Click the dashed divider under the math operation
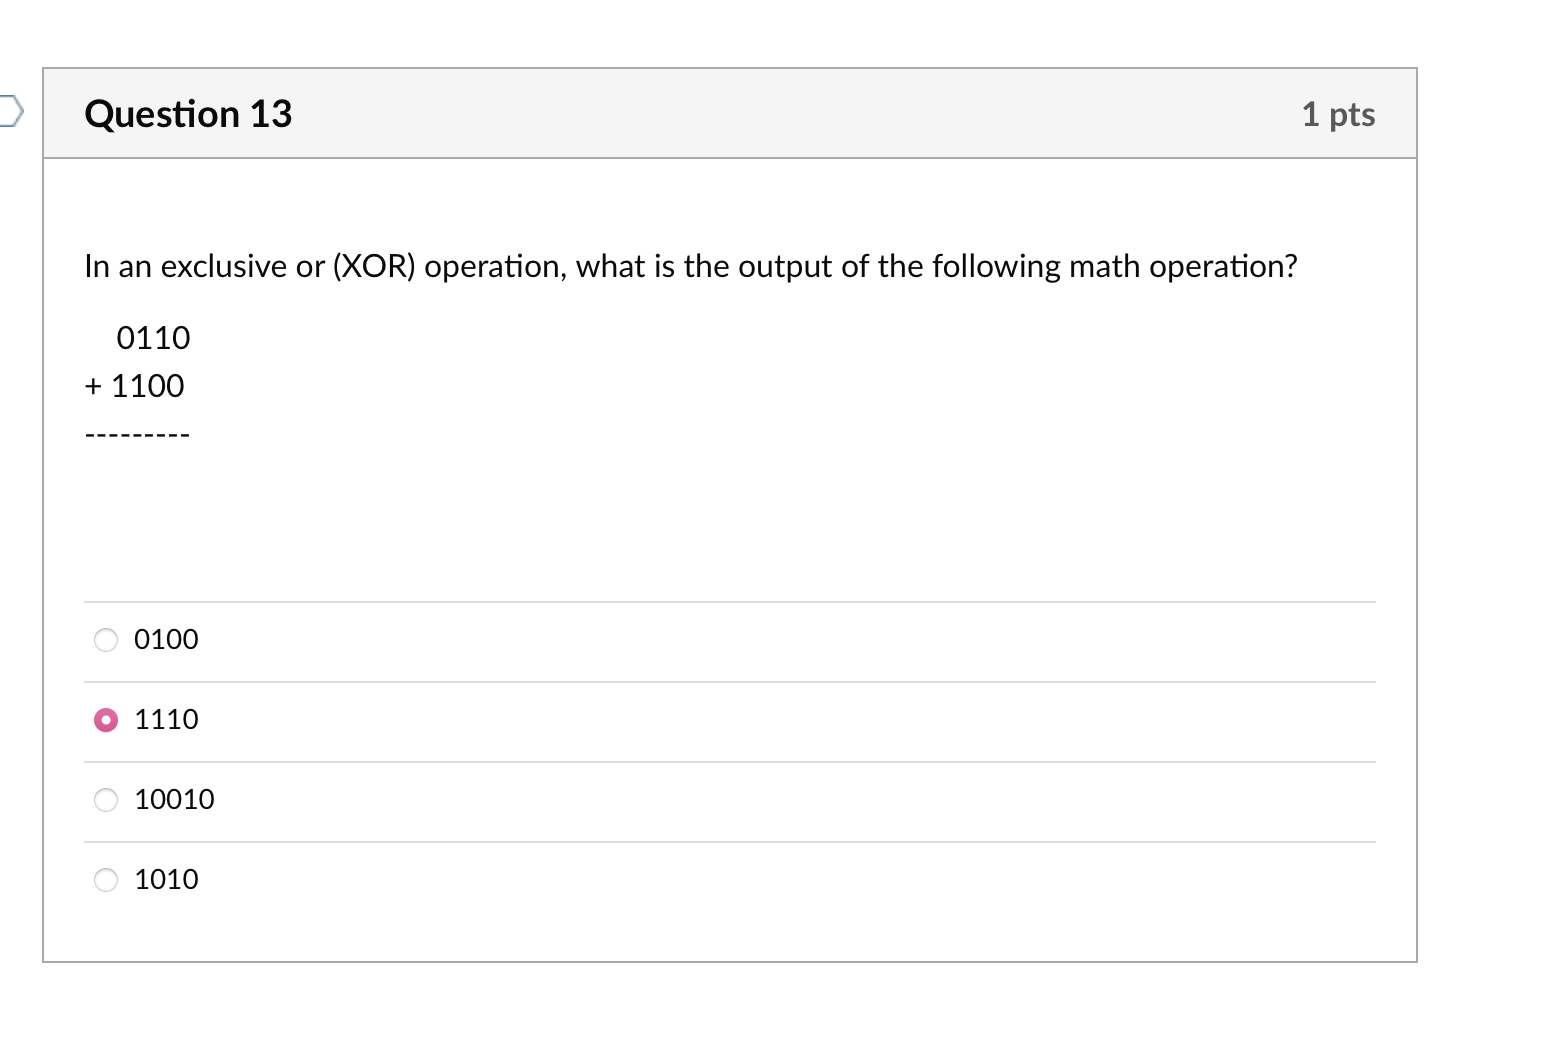This screenshot has width=1542, height=1040. click(x=136, y=433)
